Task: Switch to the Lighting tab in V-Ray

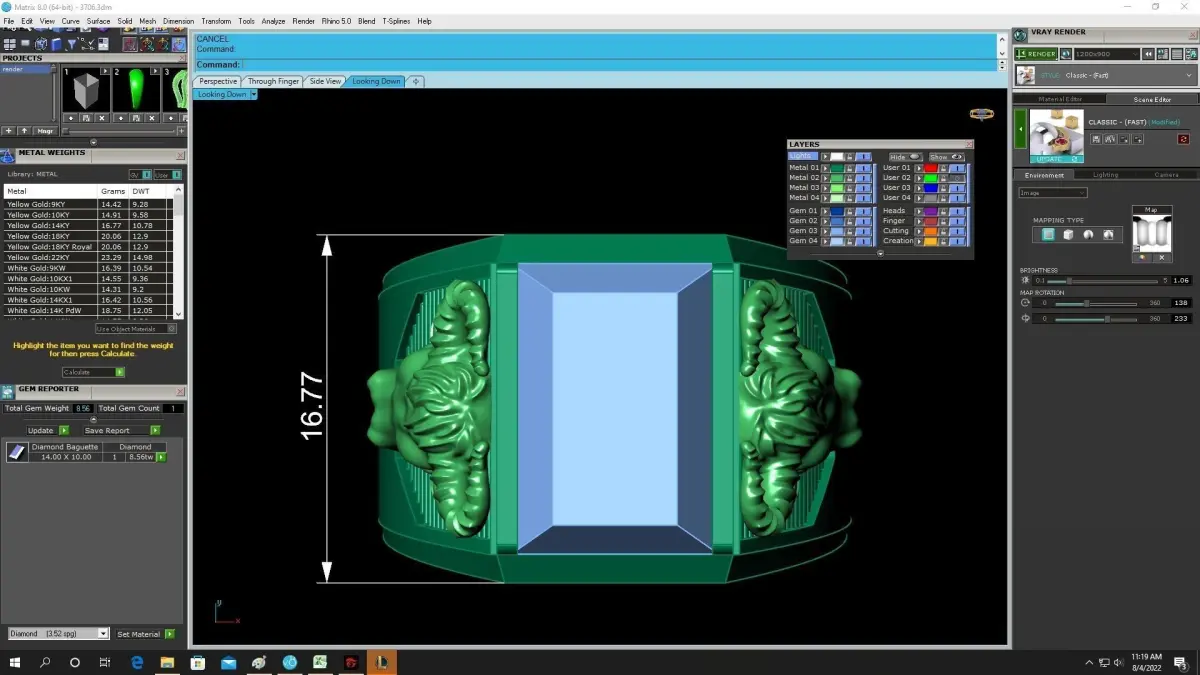Action: pos(1105,175)
